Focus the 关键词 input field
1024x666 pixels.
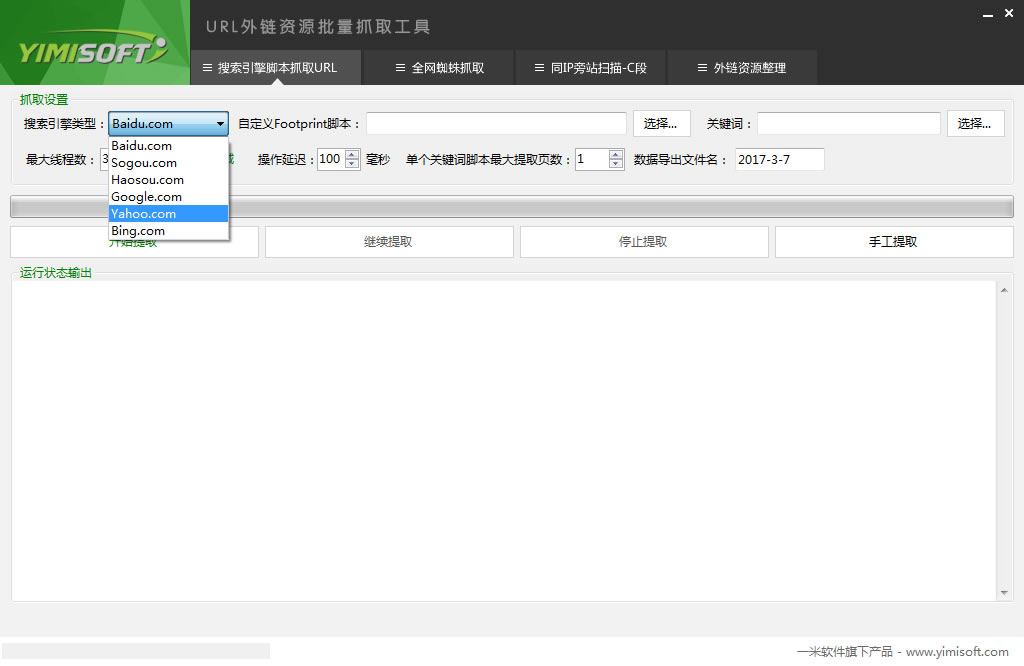tap(848, 123)
